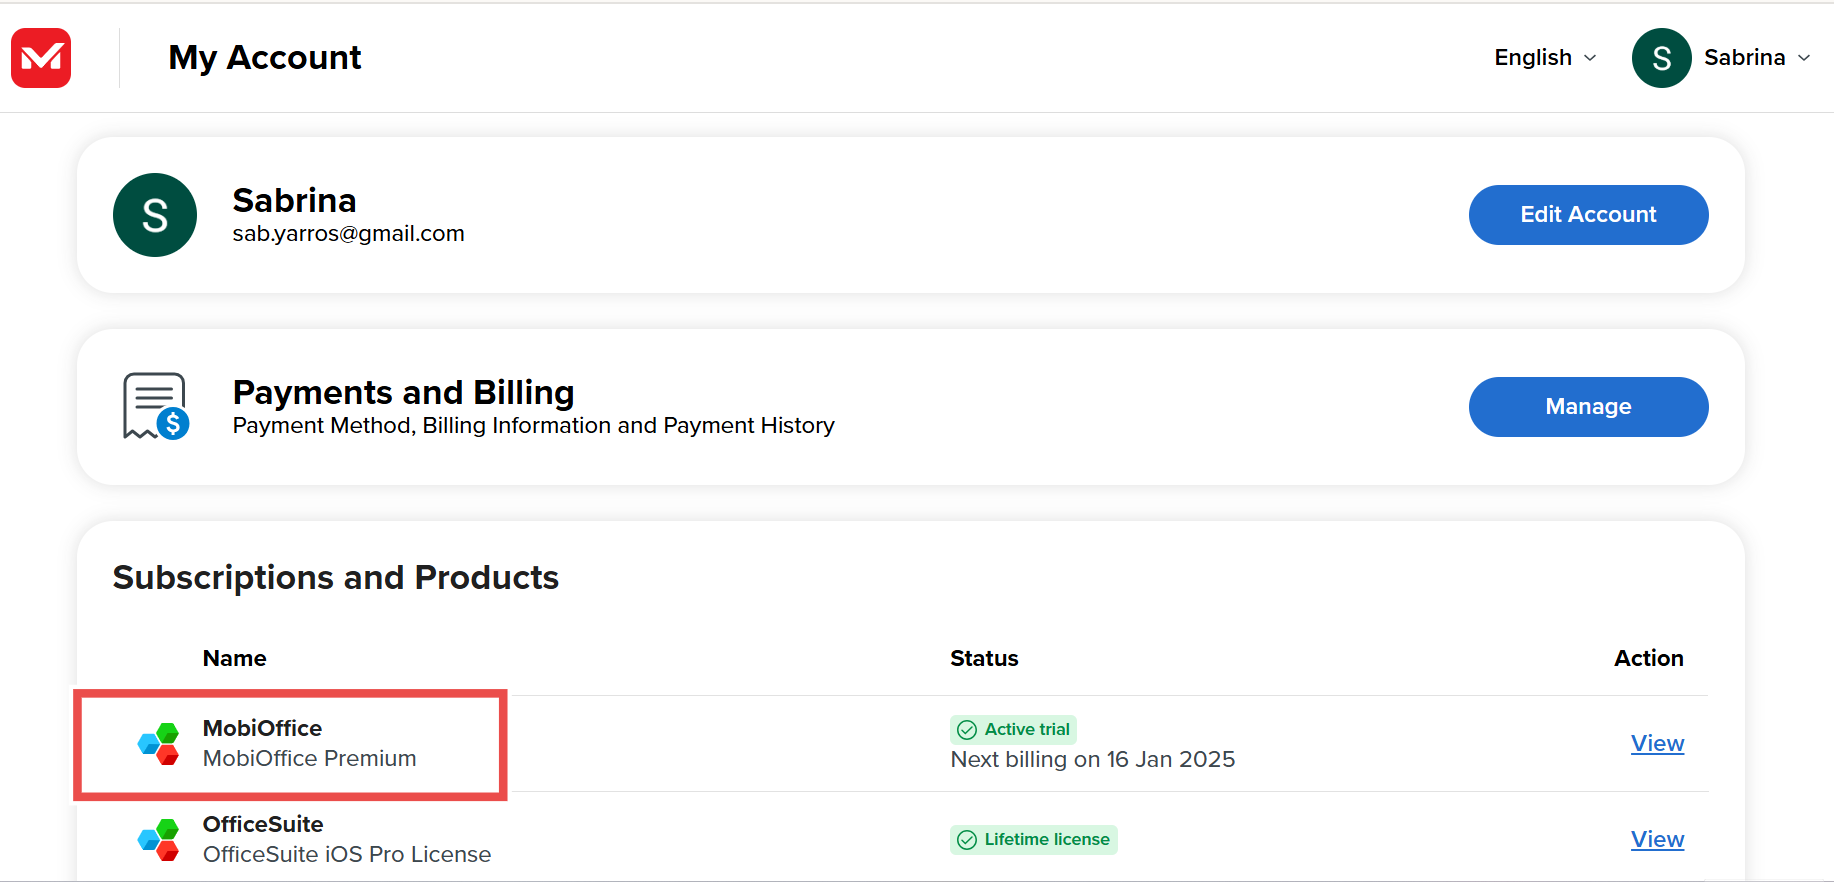Expand the Sabrina account menu chevron

click(1804, 58)
